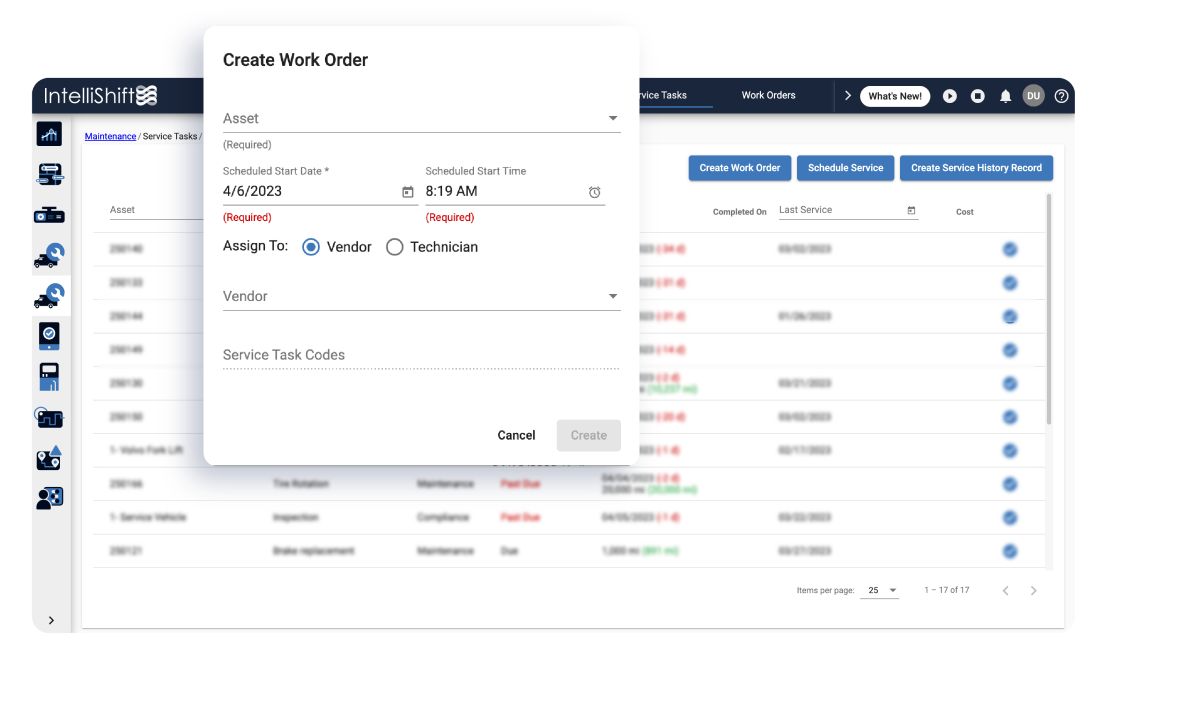Open the Help question mark icon
Image resolution: width=1204 pixels, height=706 pixels.
[x=1061, y=95]
